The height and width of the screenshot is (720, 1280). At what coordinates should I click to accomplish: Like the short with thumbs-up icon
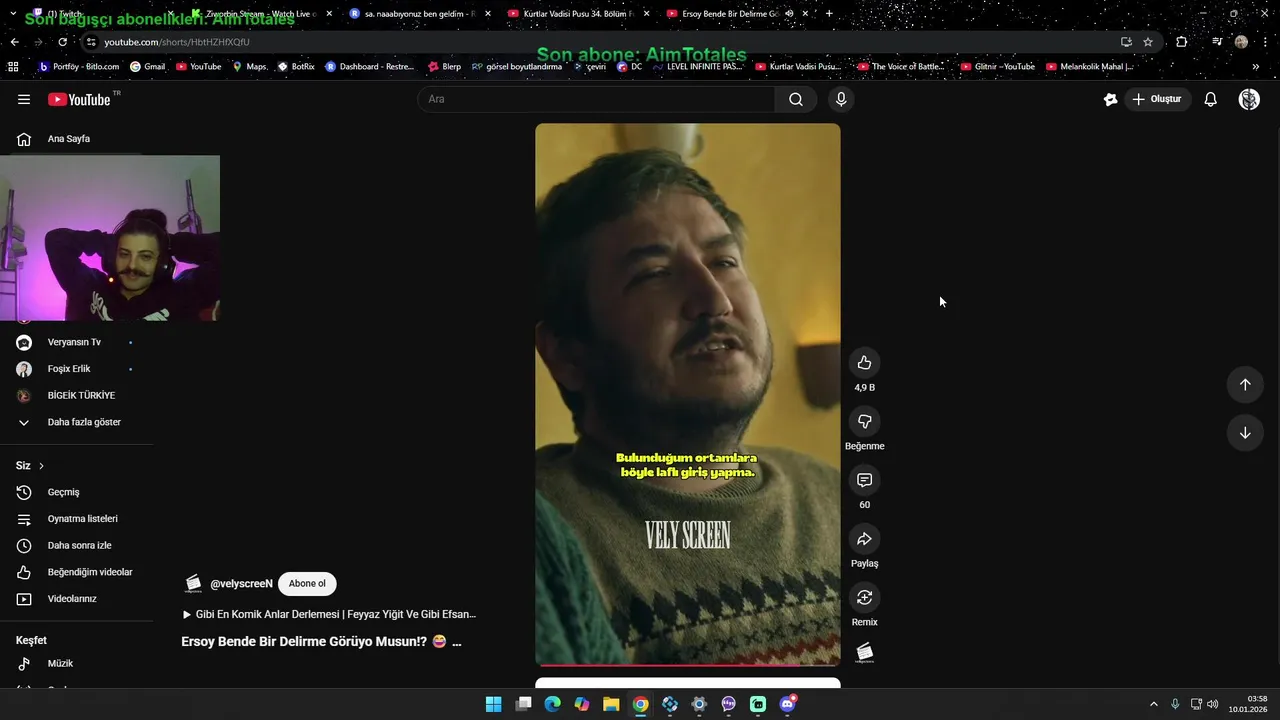point(865,363)
